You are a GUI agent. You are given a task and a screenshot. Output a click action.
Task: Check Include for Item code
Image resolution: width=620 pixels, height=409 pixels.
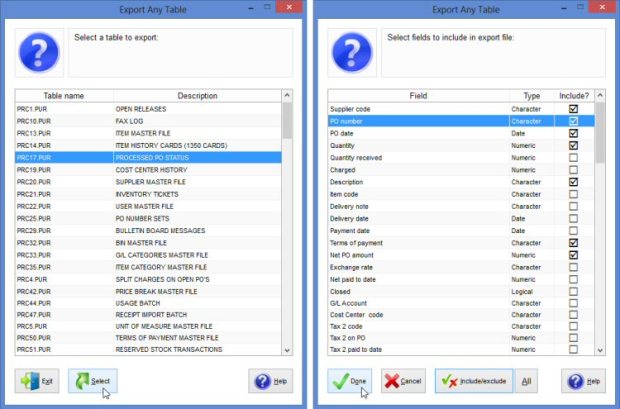point(573,194)
